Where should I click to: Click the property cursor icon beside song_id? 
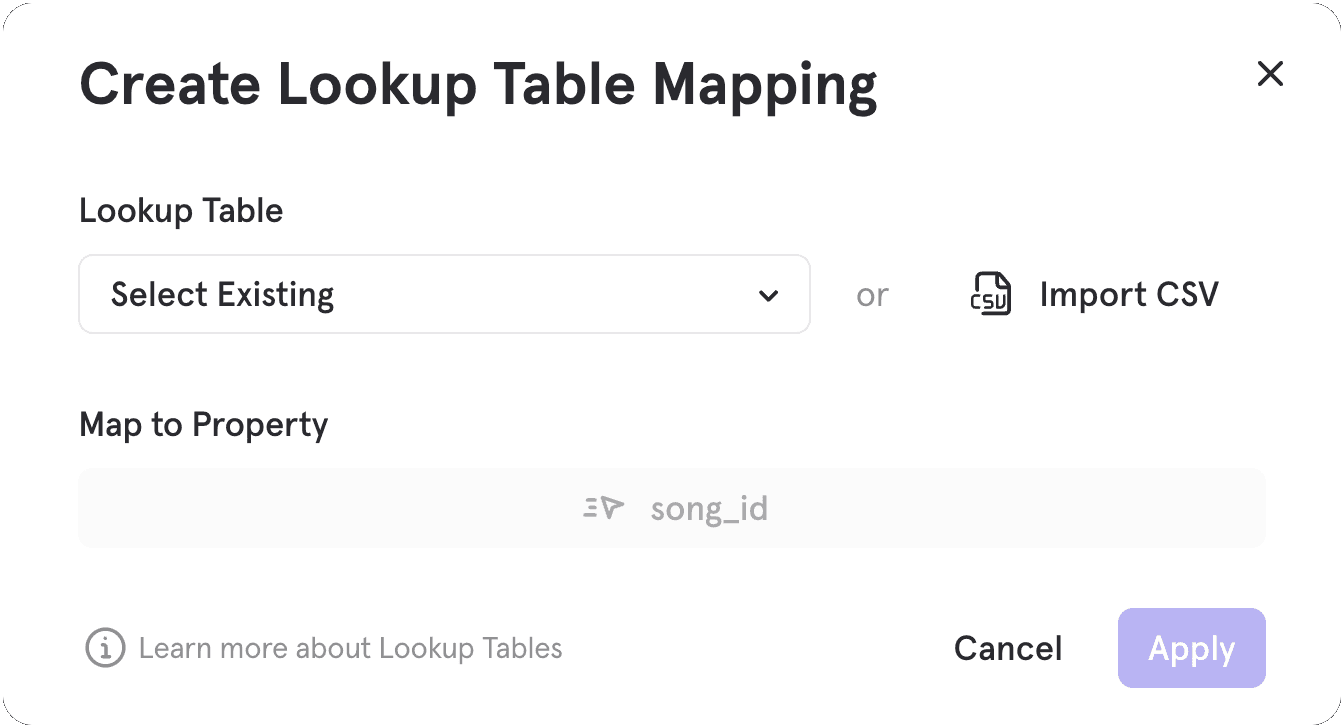click(604, 509)
